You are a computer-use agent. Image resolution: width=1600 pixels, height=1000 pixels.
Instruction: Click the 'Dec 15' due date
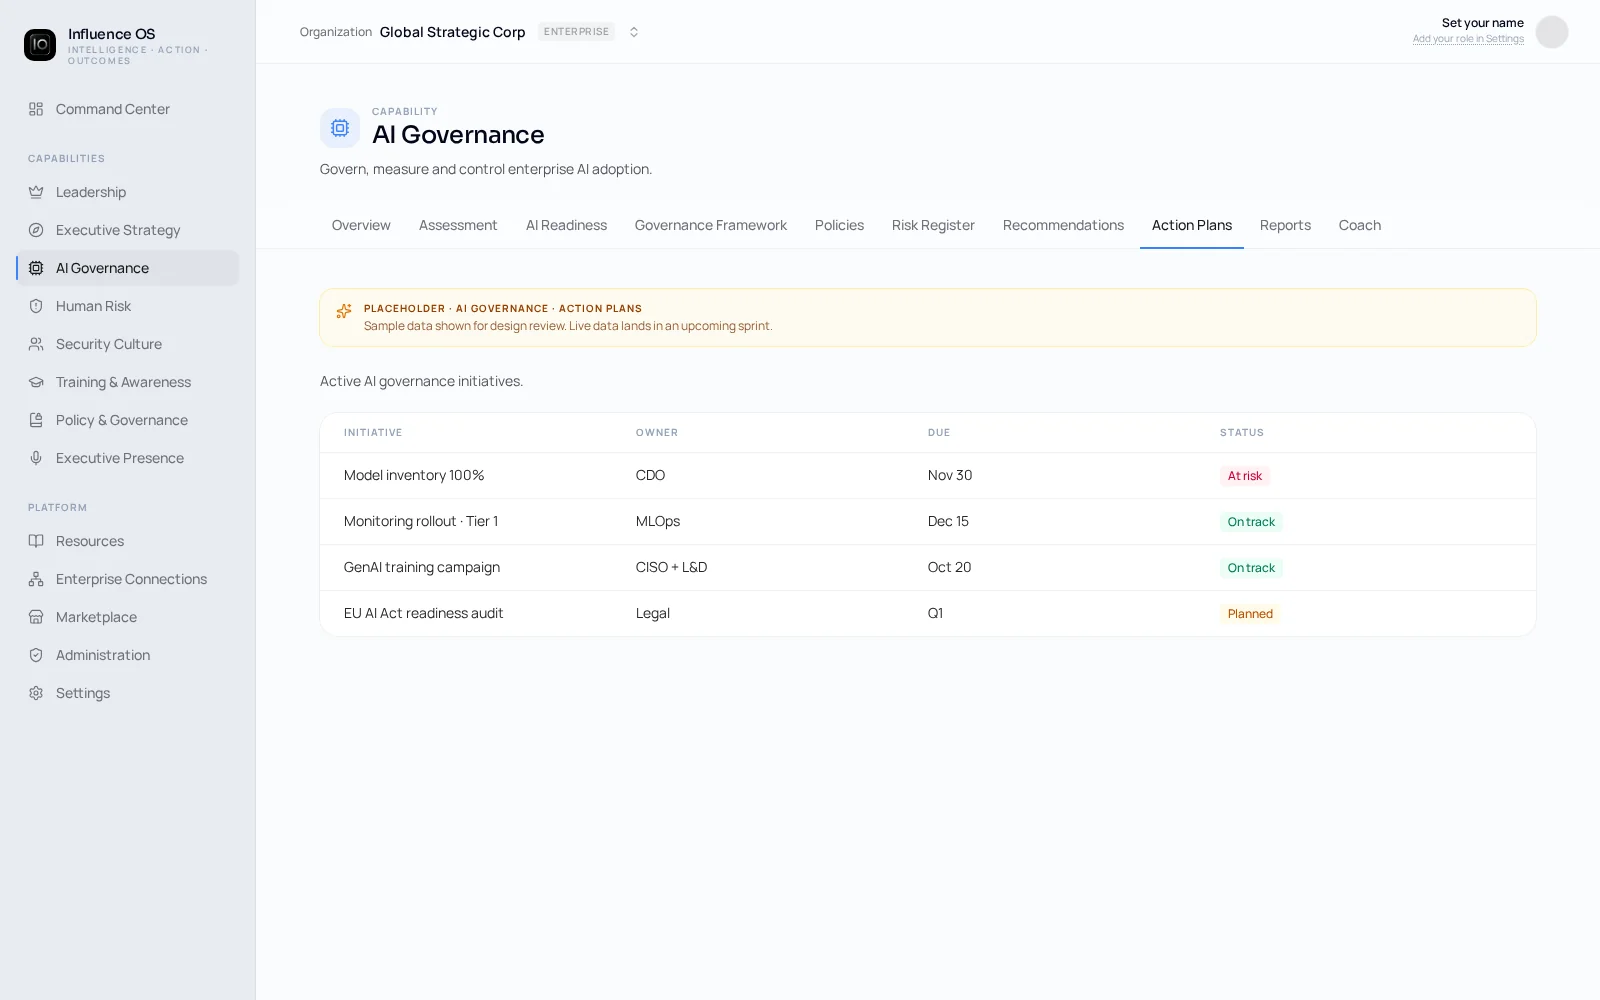[948, 521]
